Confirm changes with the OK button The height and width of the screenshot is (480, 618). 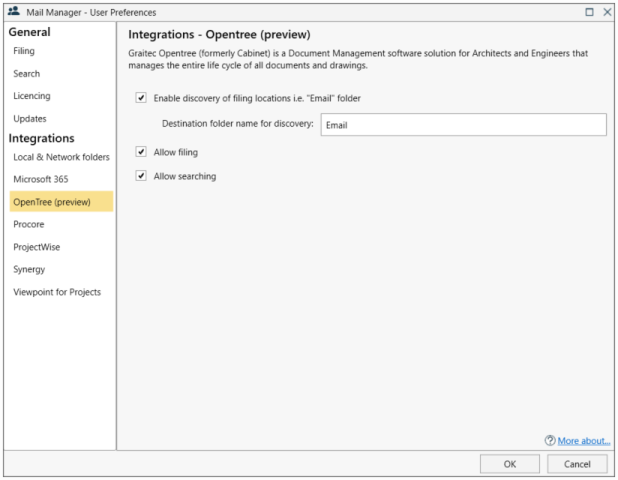coord(510,464)
